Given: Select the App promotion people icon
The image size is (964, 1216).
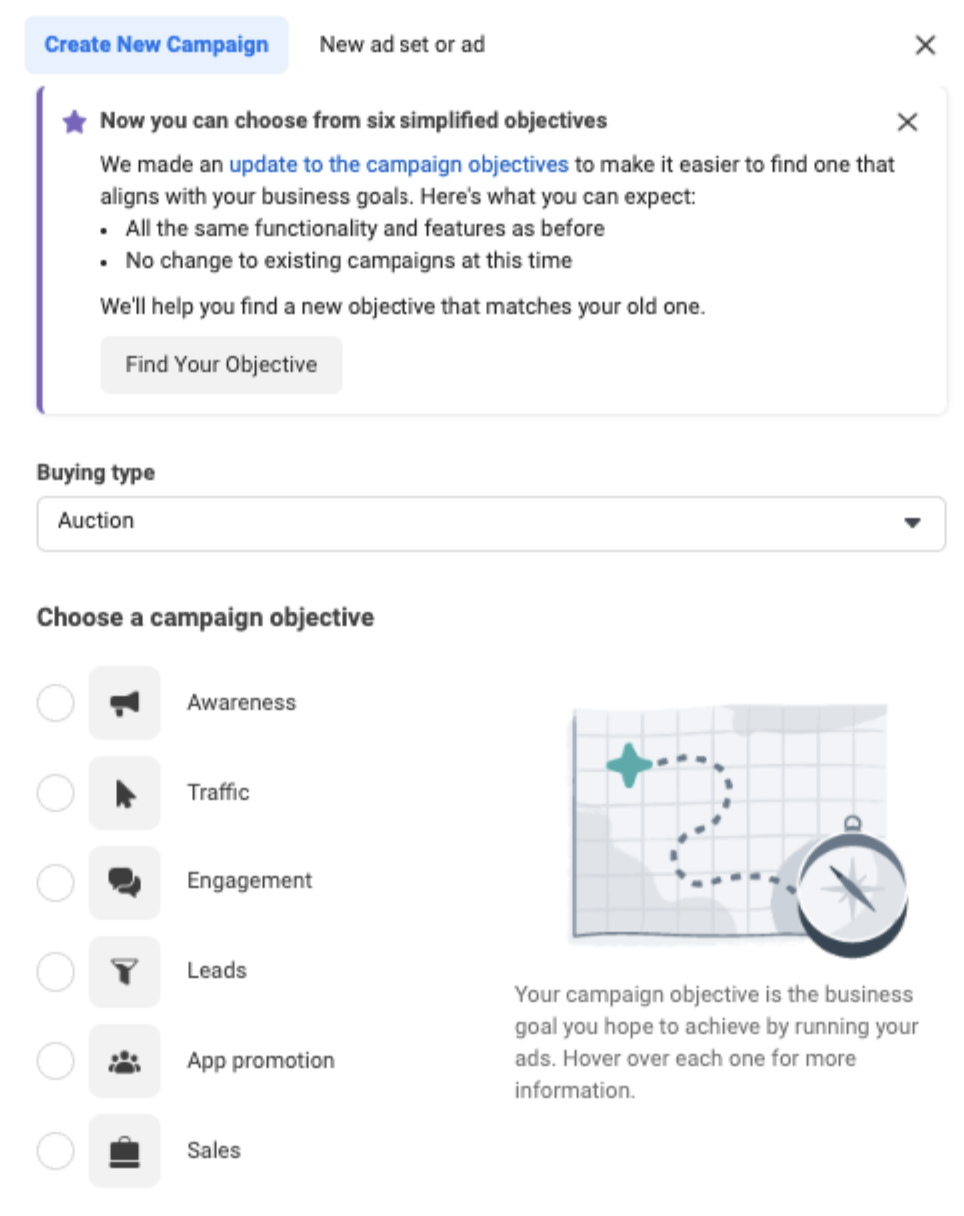Looking at the screenshot, I should 123,1060.
